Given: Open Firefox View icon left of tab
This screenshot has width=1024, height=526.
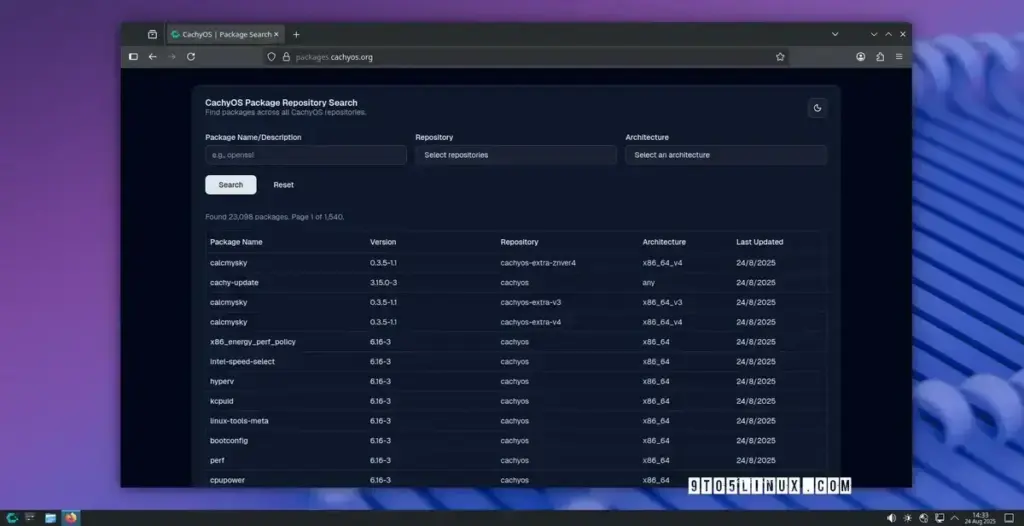Looking at the screenshot, I should coord(152,35).
